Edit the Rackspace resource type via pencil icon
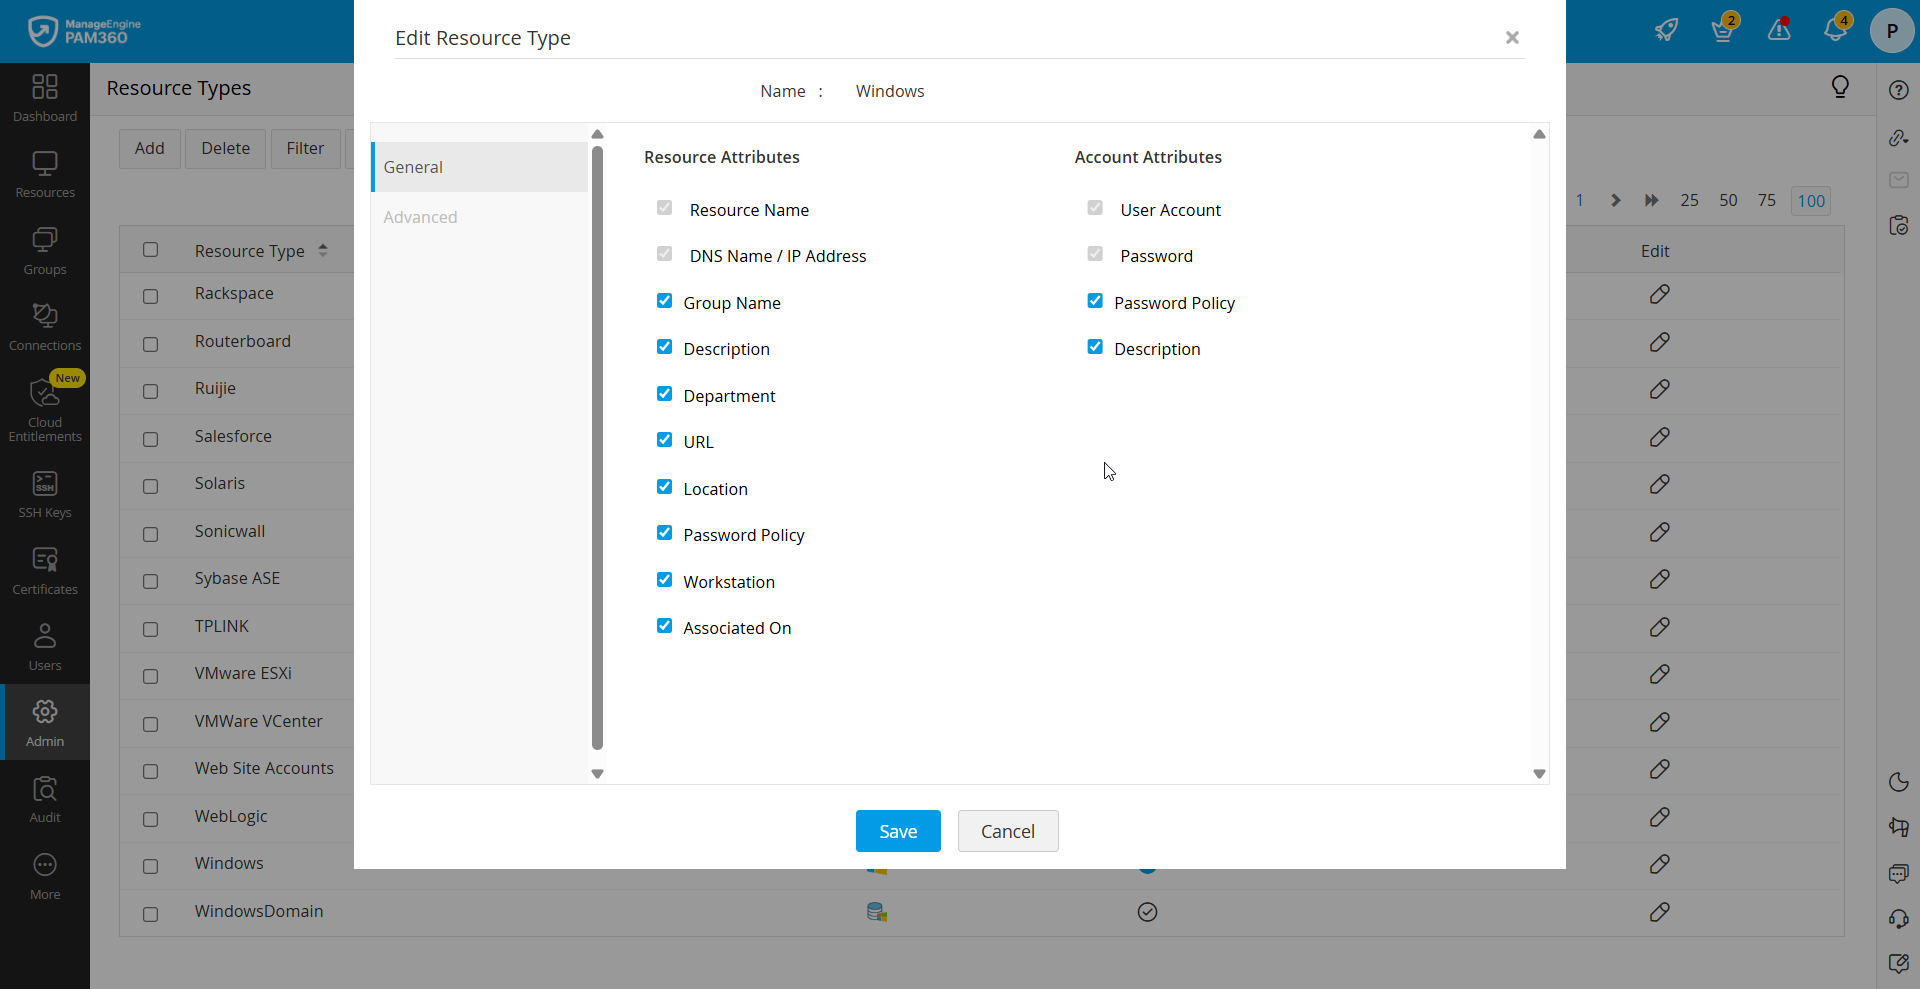Image resolution: width=1920 pixels, height=989 pixels. click(x=1660, y=294)
